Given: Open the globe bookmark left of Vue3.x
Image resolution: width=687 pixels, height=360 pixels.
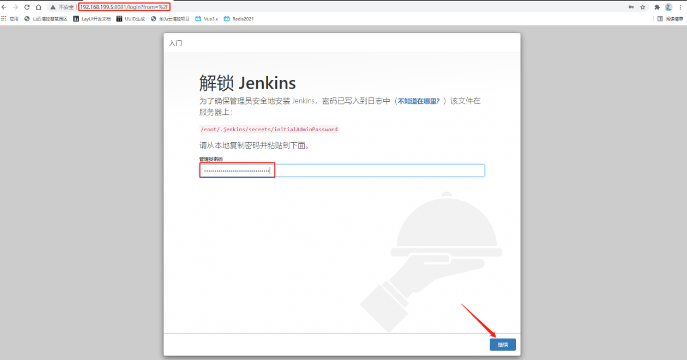Looking at the screenshot, I should pyautogui.click(x=170, y=19).
